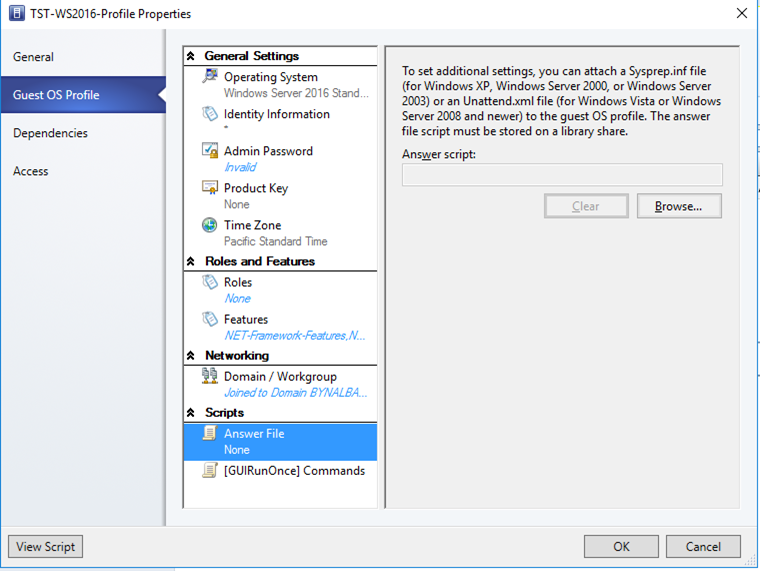Select the Admin Password item
The image size is (760, 571).
coord(280,159)
